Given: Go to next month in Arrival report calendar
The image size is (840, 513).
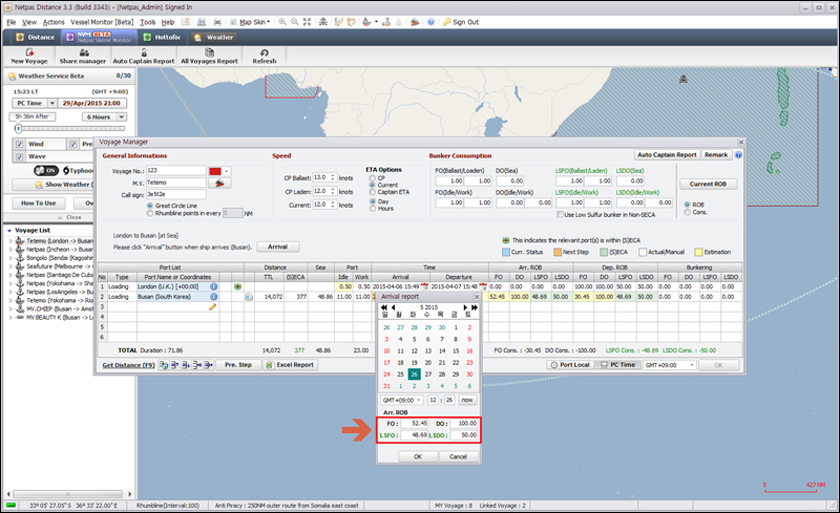Looking at the screenshot, I should point(465,307).
